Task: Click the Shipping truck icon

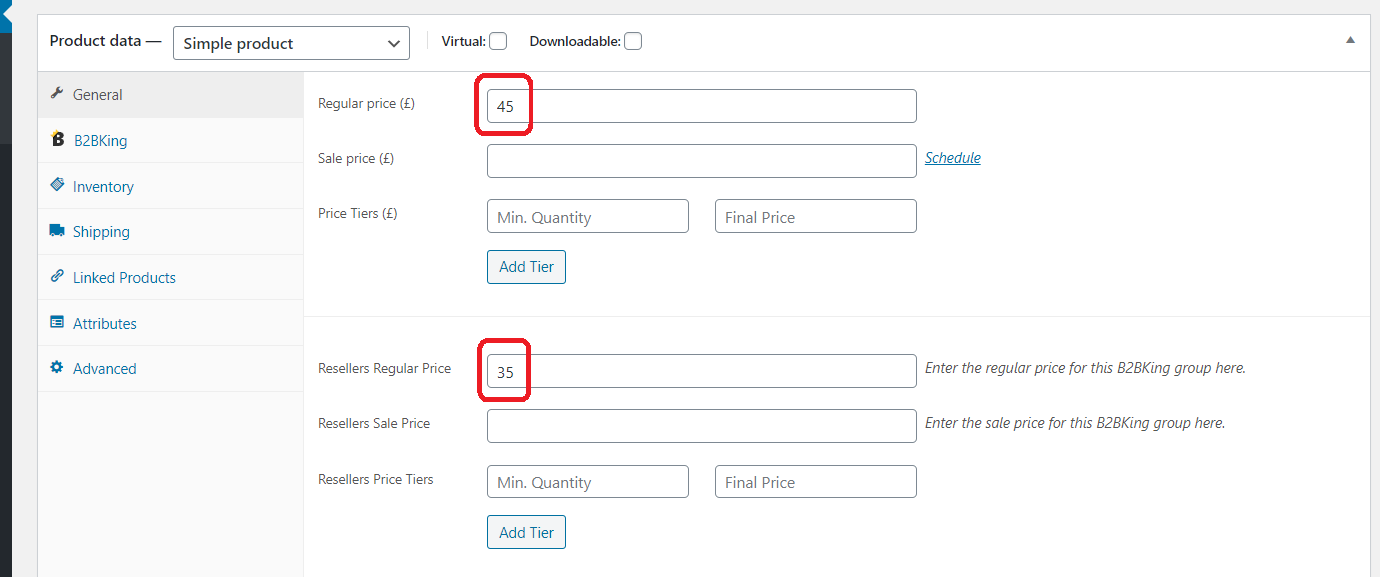Action: click(x=57, y=231)
